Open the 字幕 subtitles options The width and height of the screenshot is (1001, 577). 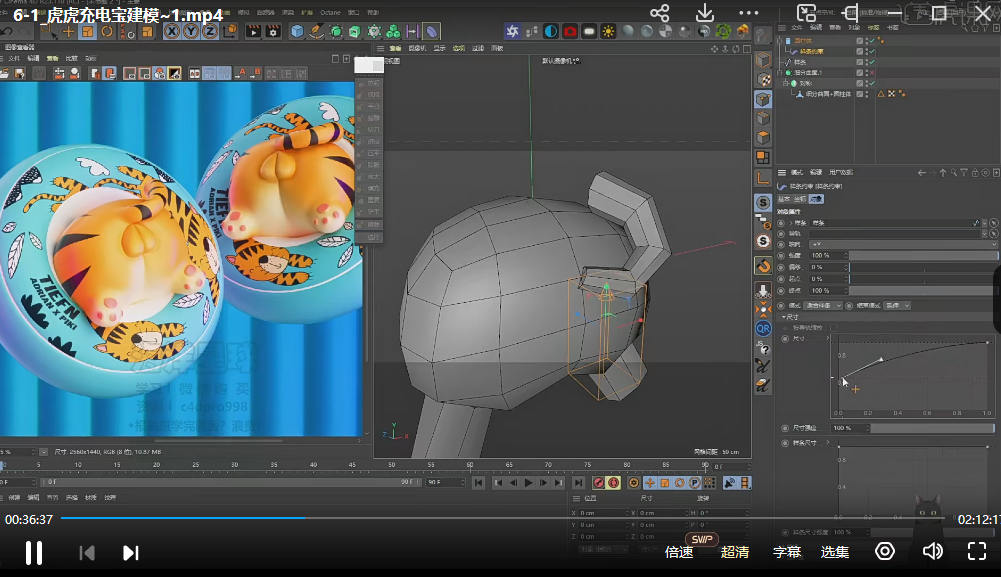point(787,552)
